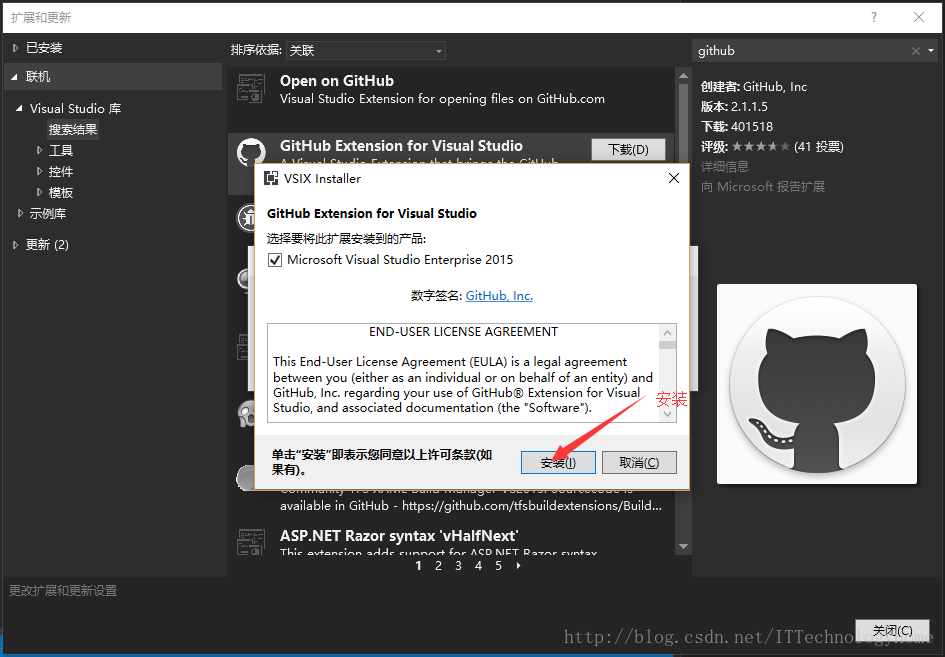Click the 版本: 2.1.1.5 text

(734, 107)
